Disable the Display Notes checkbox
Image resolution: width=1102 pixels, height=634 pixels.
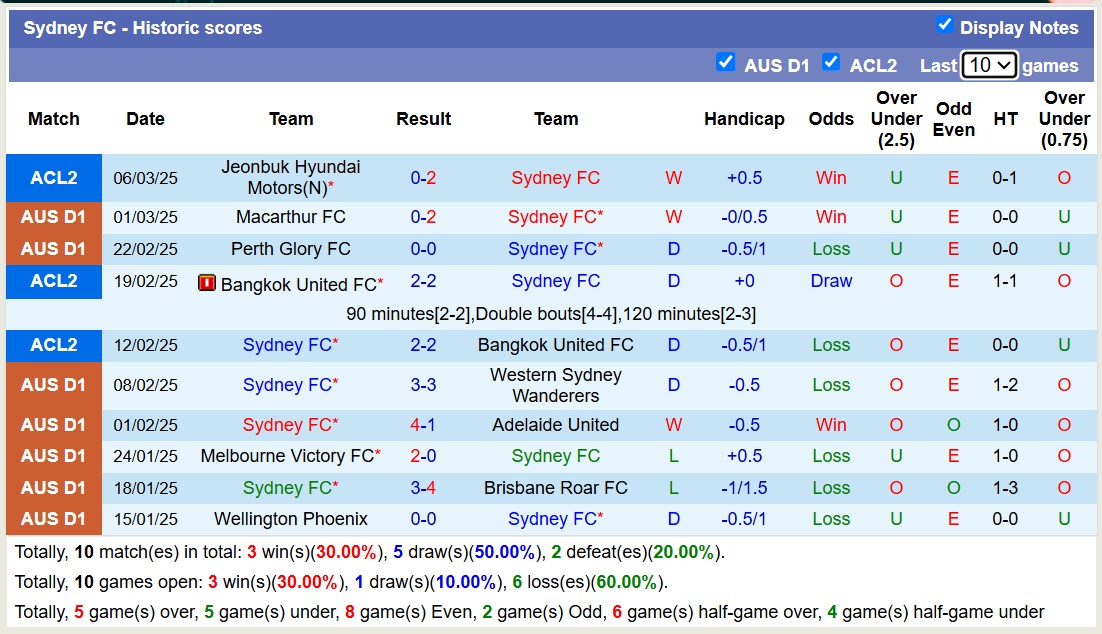click(x=944, y=27)
